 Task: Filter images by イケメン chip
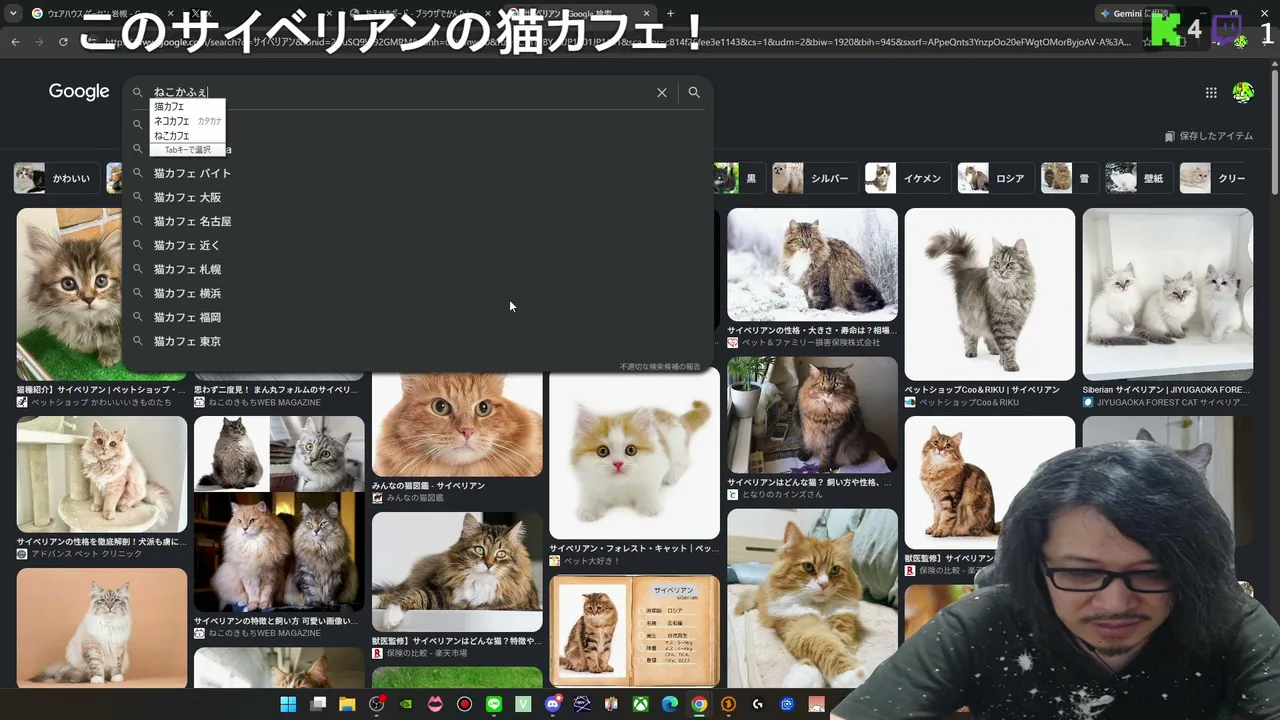coord(907,178)
